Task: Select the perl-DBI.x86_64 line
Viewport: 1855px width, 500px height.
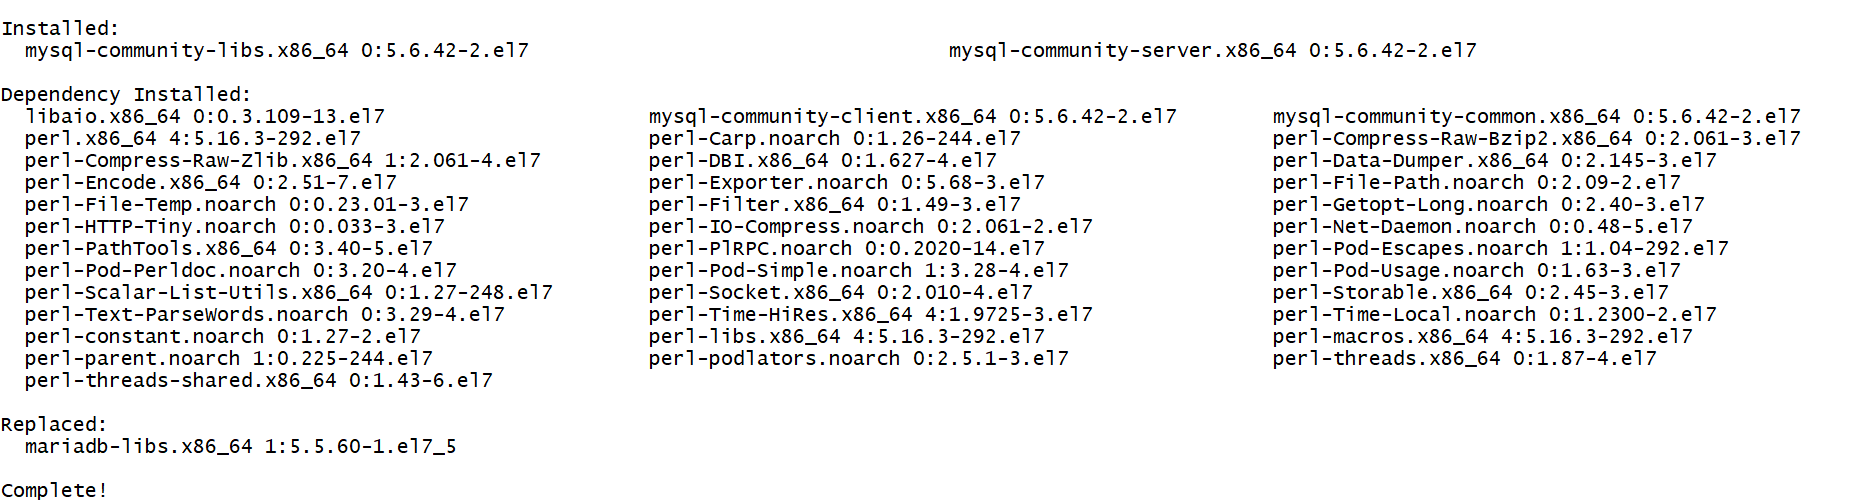Action: [x=823, y=161]
